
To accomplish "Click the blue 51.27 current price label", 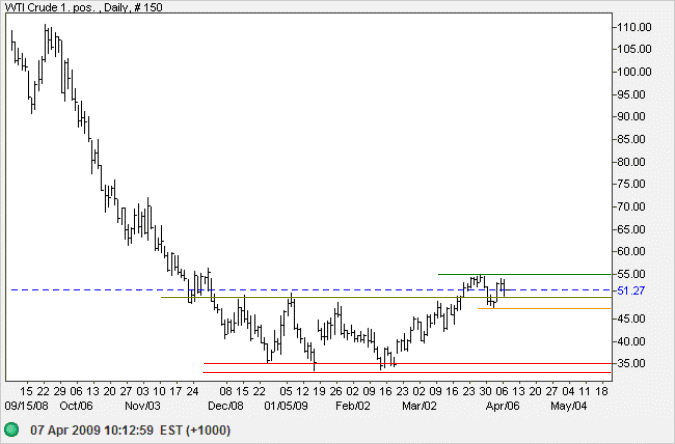I will (631, 291).
